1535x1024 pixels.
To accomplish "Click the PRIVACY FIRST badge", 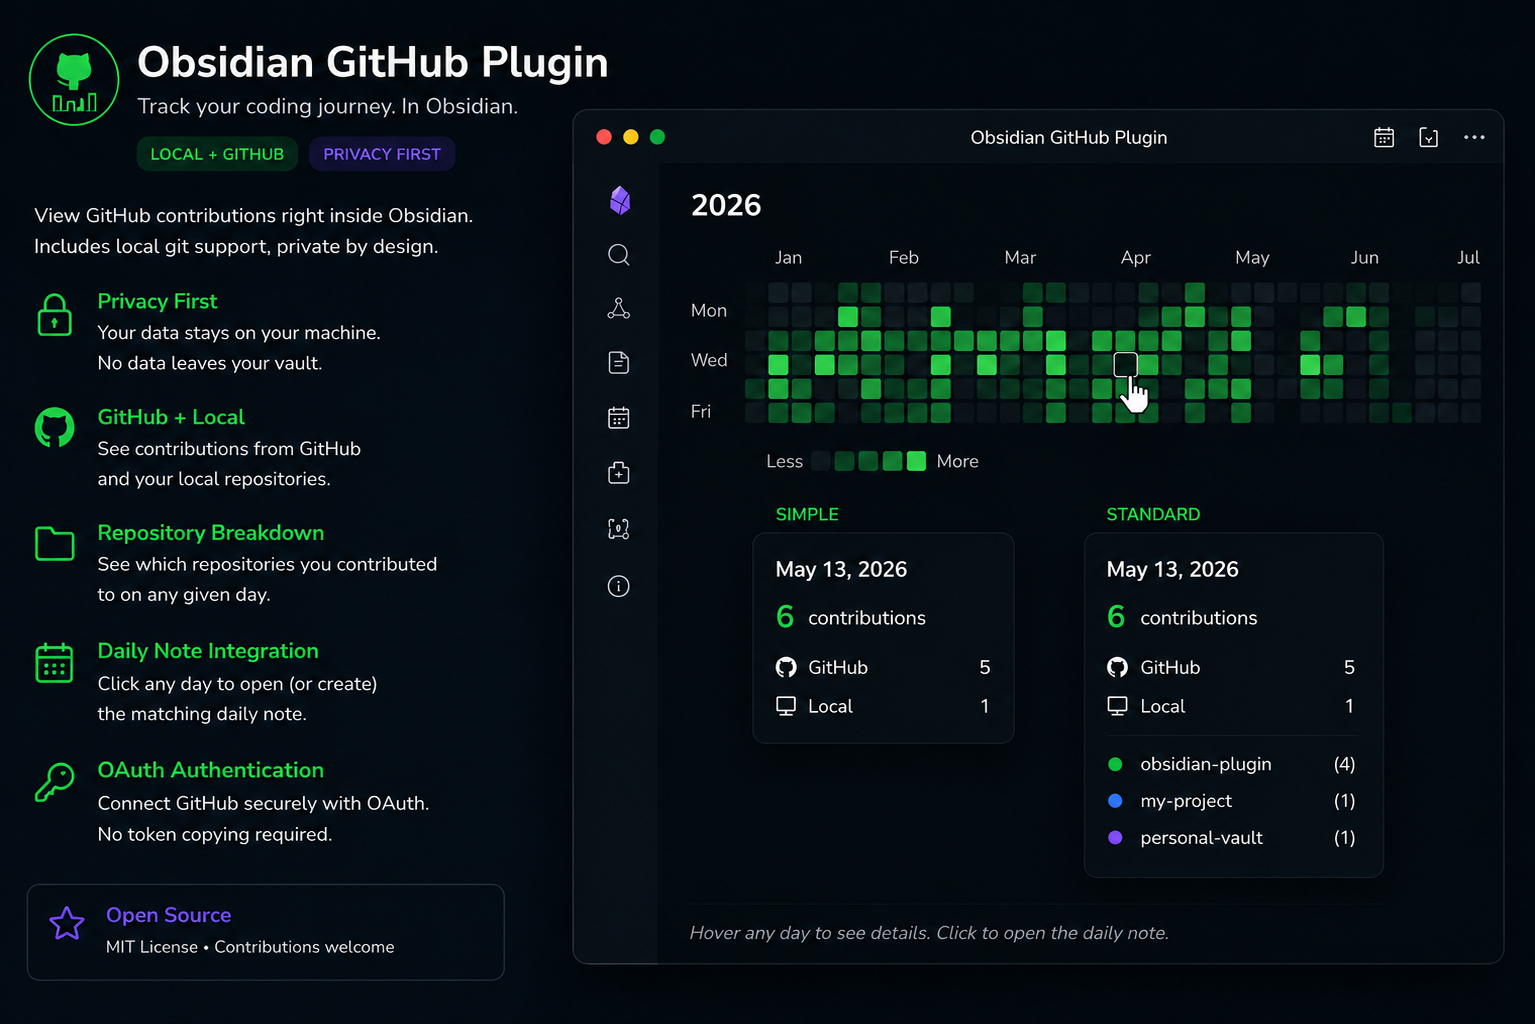I will click(382, 154).
